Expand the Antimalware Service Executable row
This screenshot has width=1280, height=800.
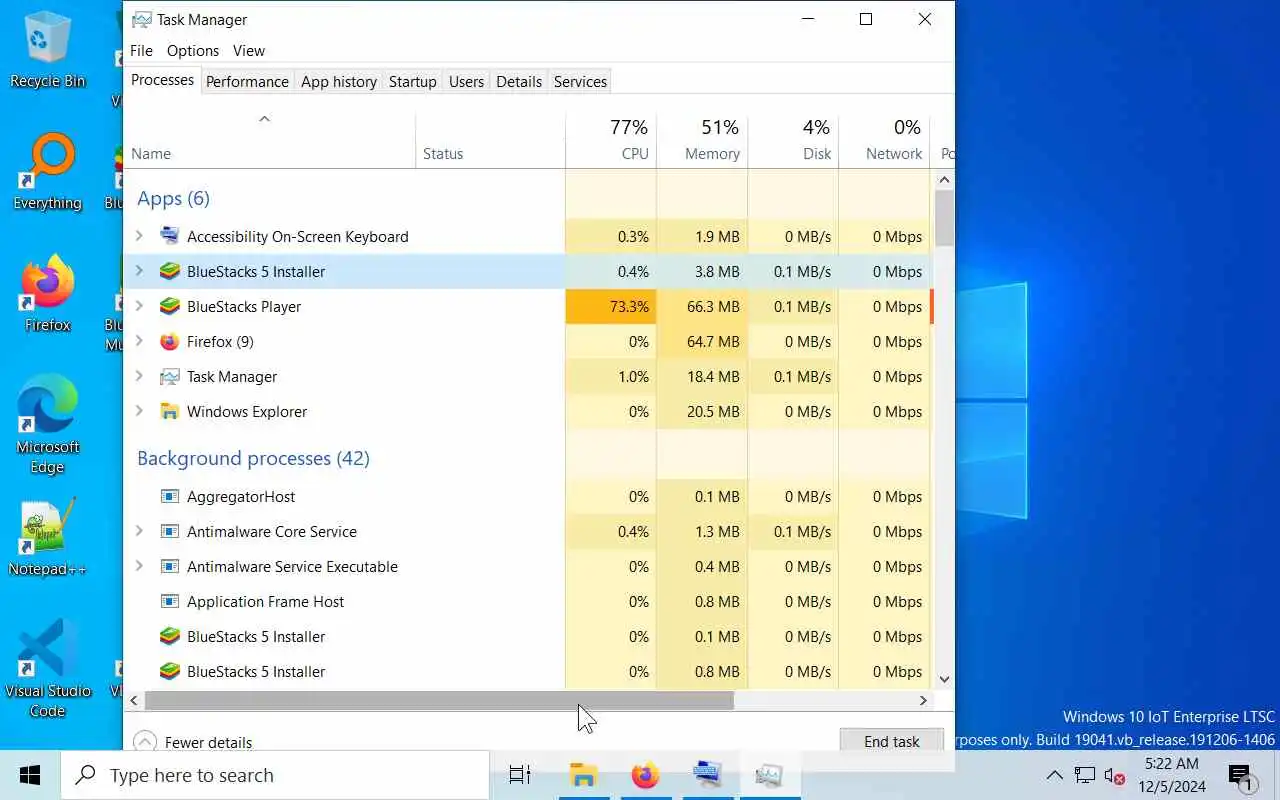click(x=139, y=566)
